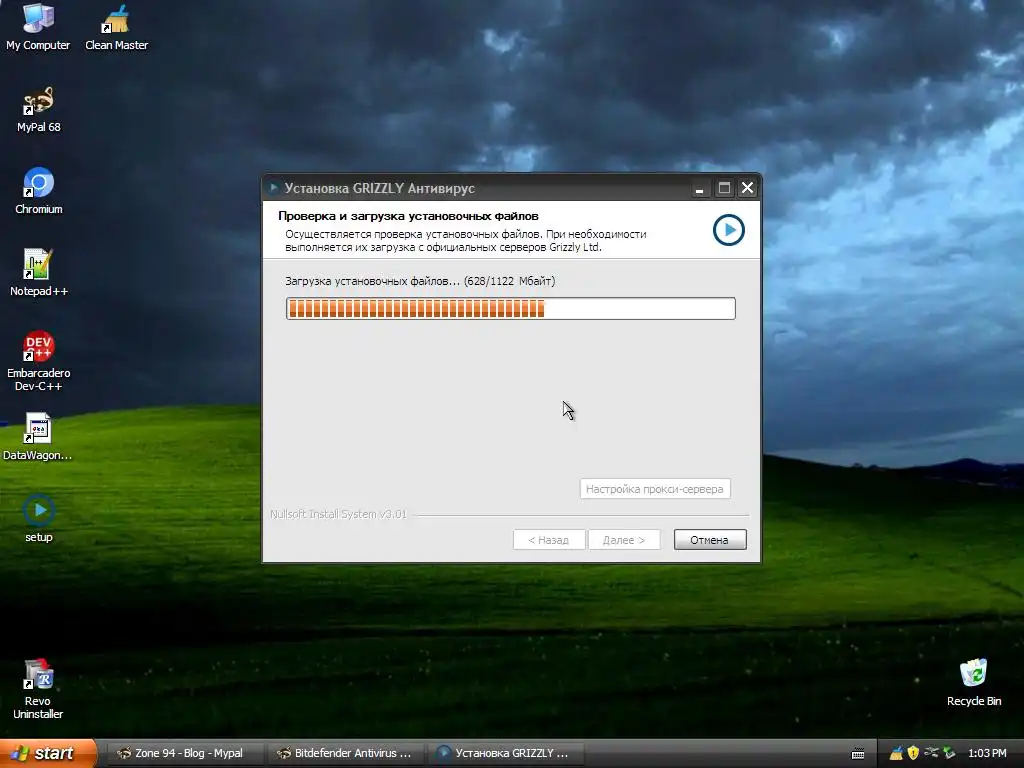The width and height of the screenshot is (1024, 768).
Task: Click the Clean Master broom tray icon
Action: click(x=896, y=754)
